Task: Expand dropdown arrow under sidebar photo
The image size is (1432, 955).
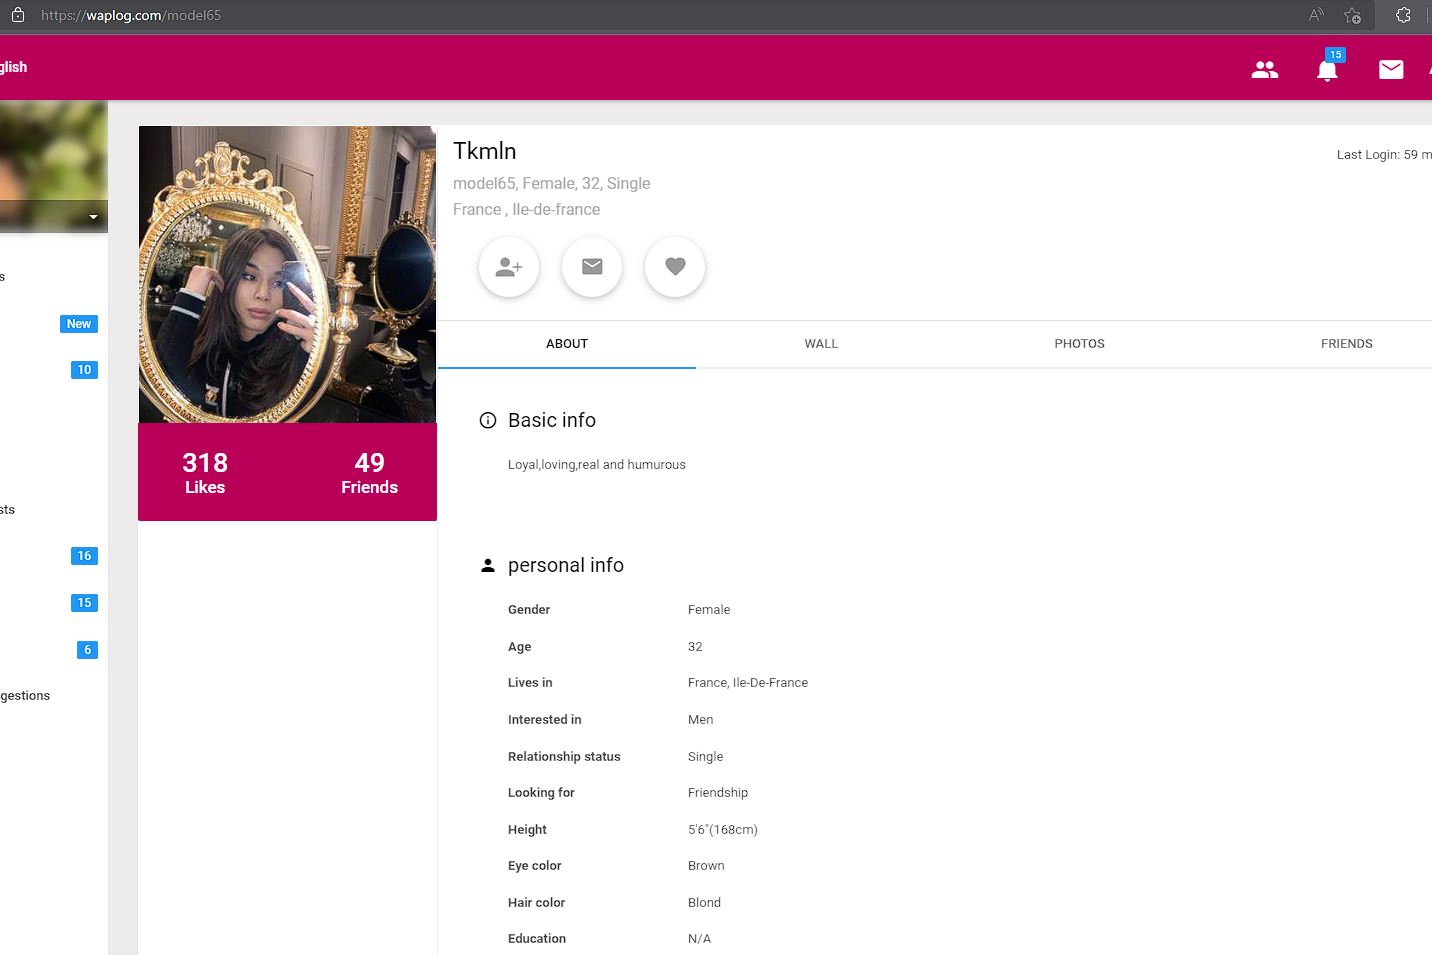Action: coord(93,217)
